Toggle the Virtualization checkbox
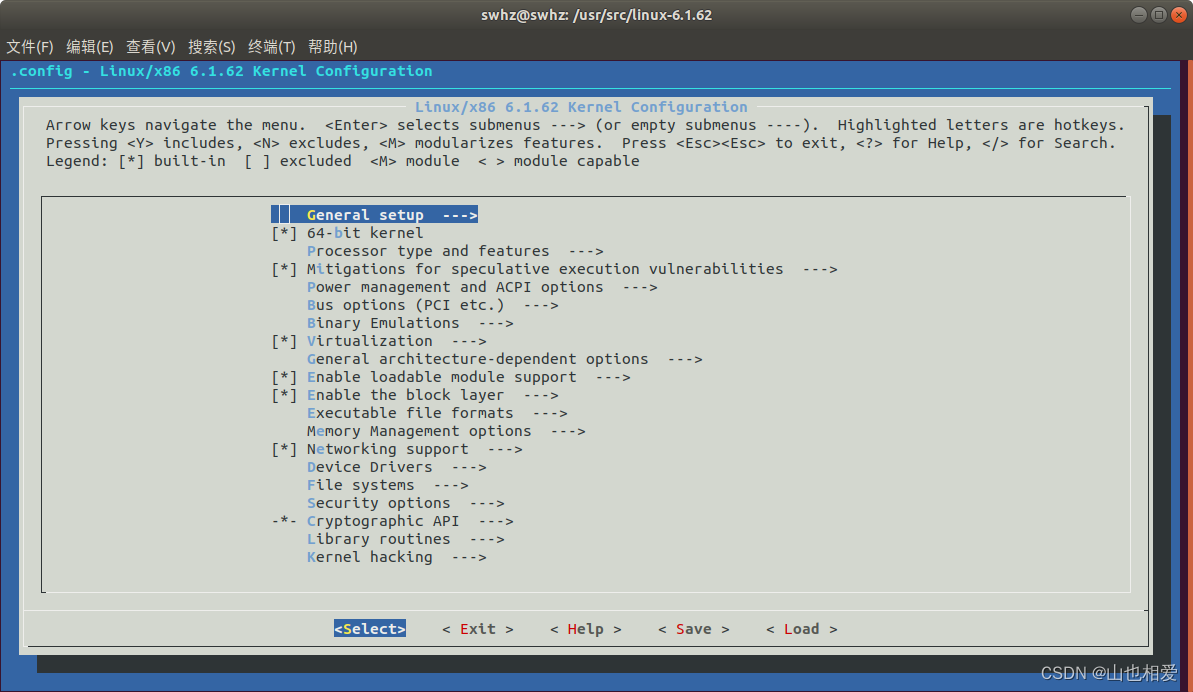Image resolution: width=1193 pixels, height=692 pixels. click(x=285, y=341)
